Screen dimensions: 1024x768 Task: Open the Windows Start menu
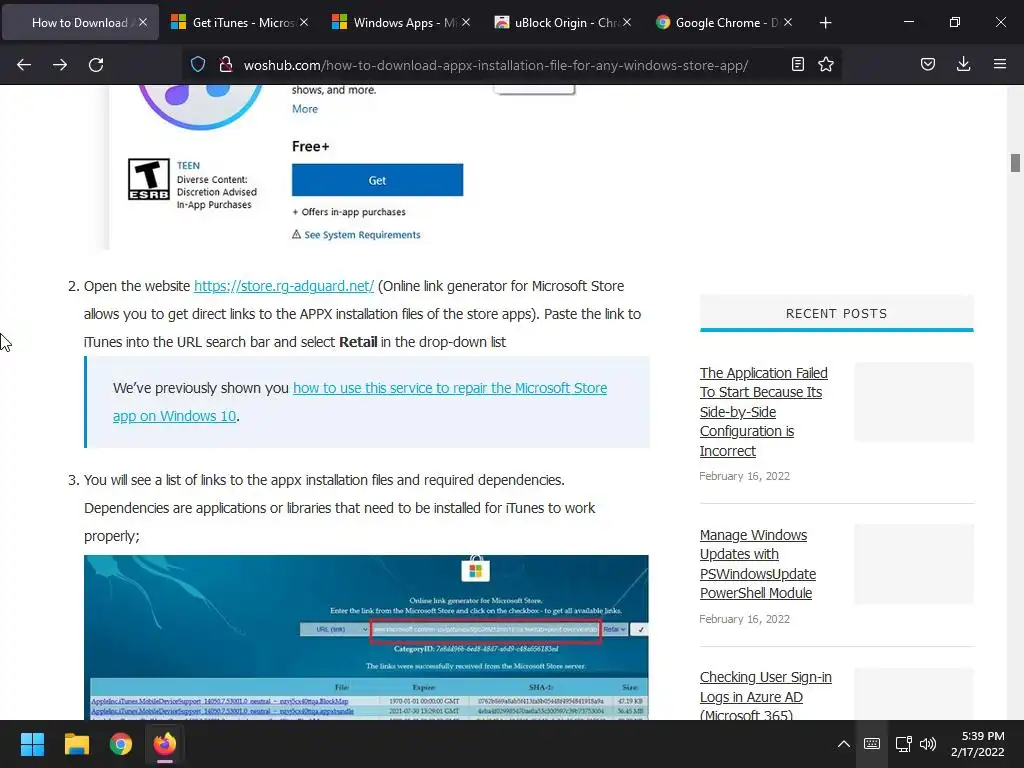(x=32, y=744)
